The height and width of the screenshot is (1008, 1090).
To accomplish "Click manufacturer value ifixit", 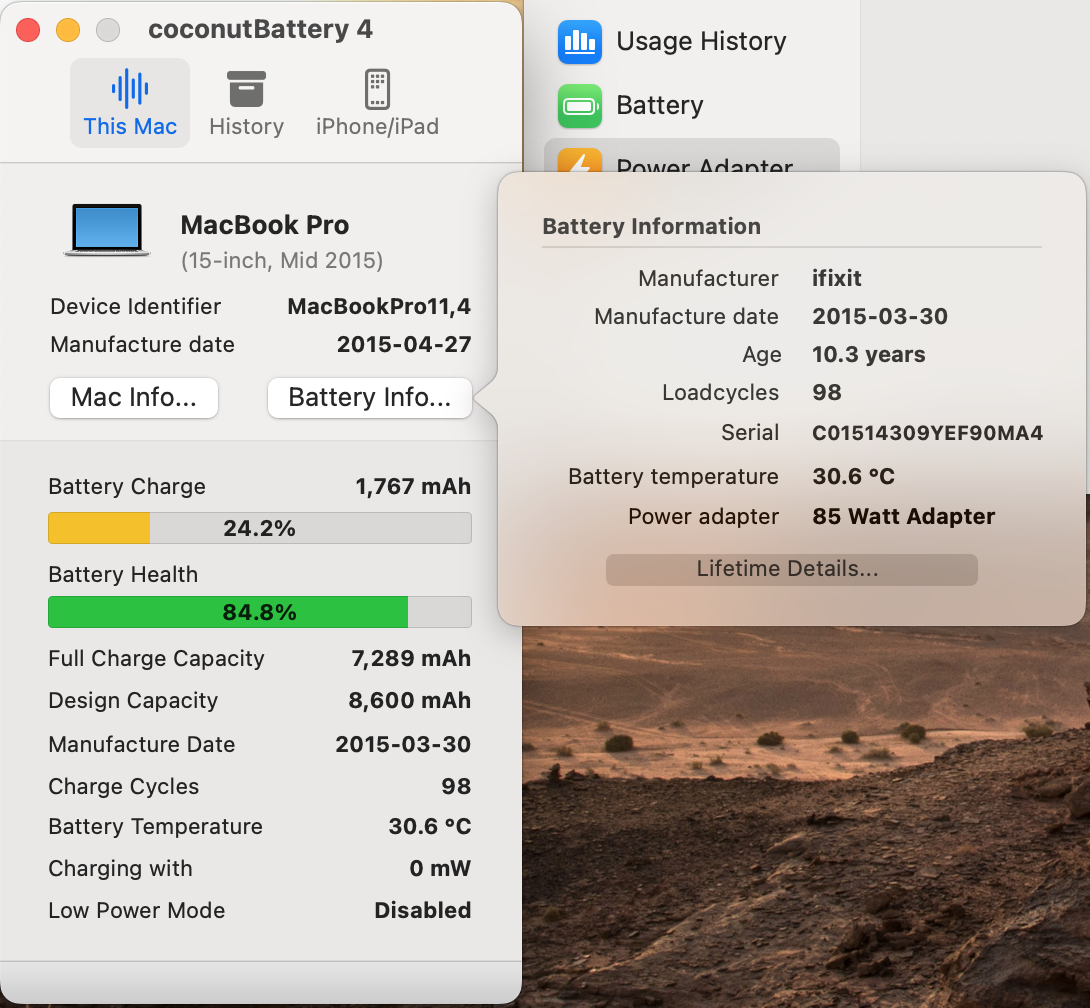I will pos(837,279).
